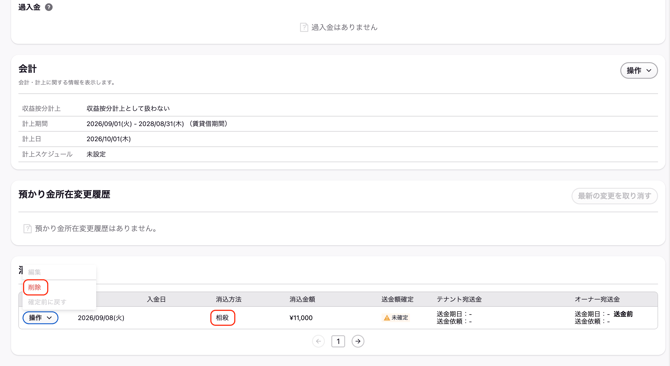Screen dimensions: 670x366
Task: Go to the previous page arrow
Action: [x=318, y=341]
